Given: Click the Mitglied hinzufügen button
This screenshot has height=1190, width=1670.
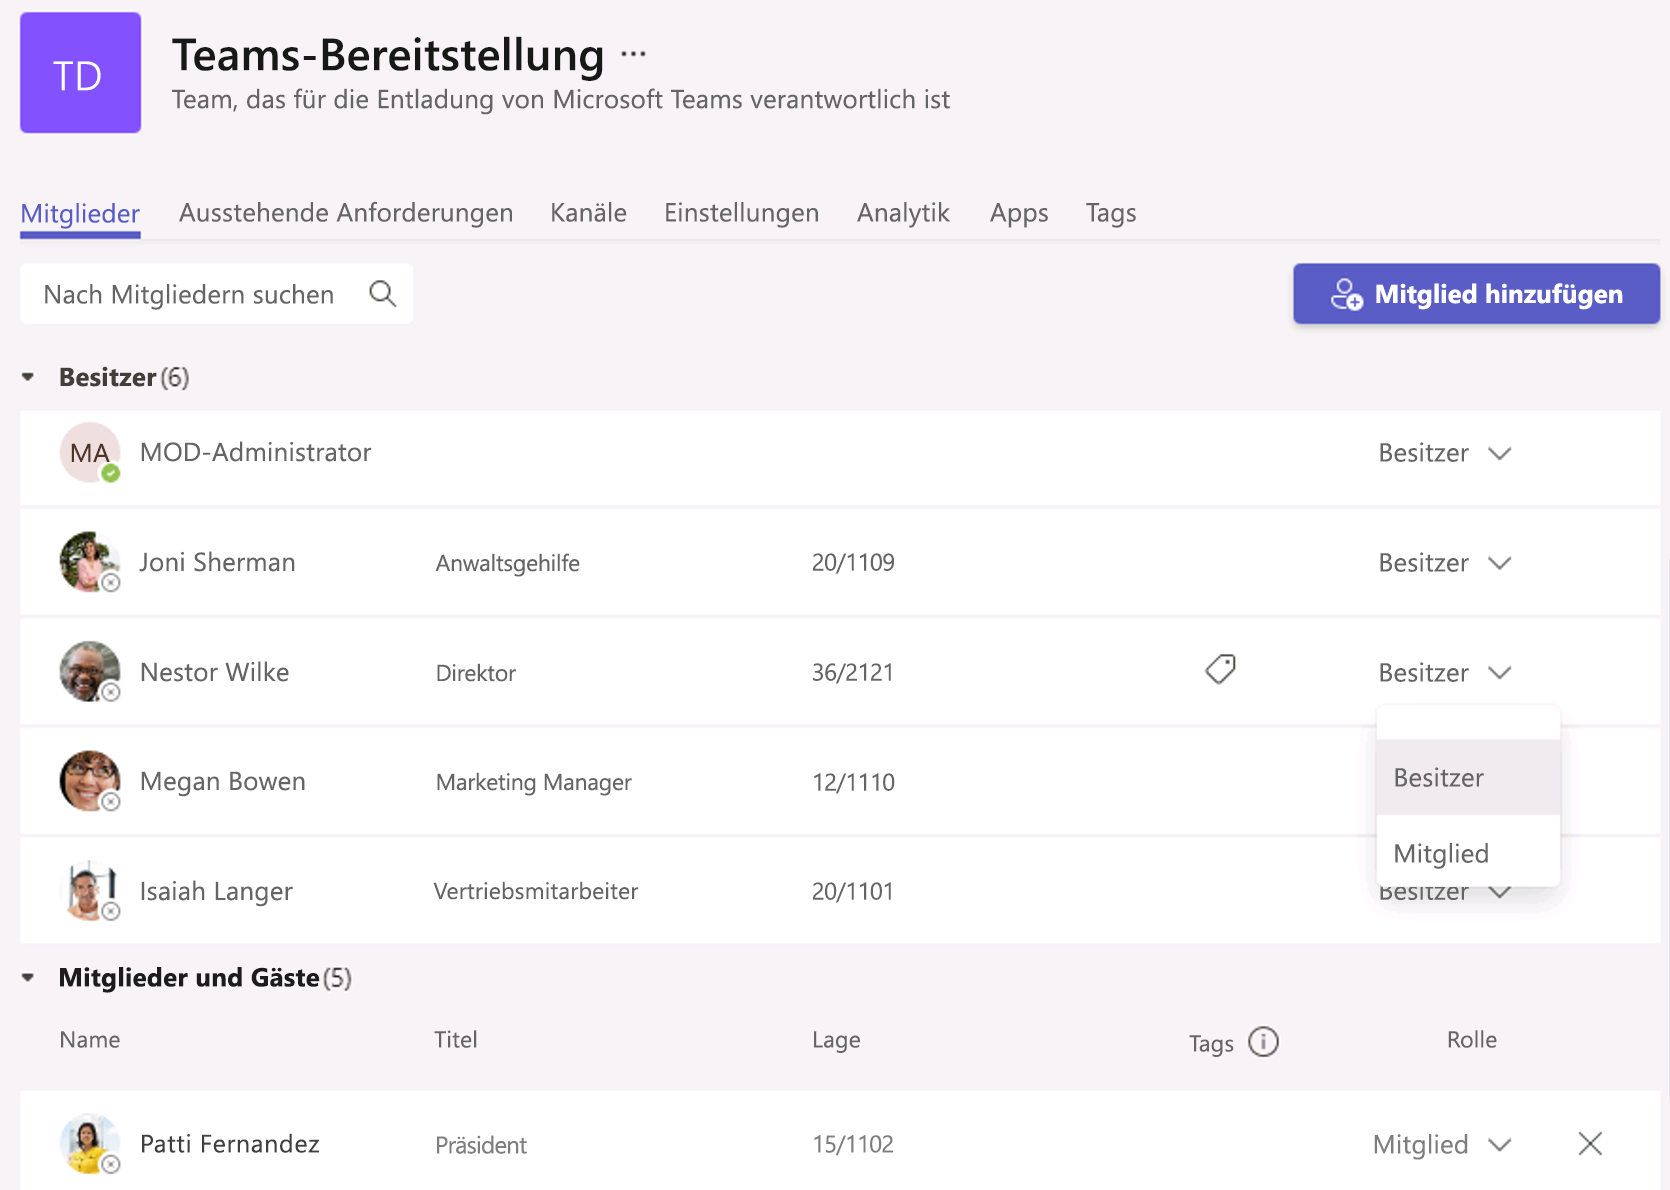Looking at the screenshot, I should 1476,294.
